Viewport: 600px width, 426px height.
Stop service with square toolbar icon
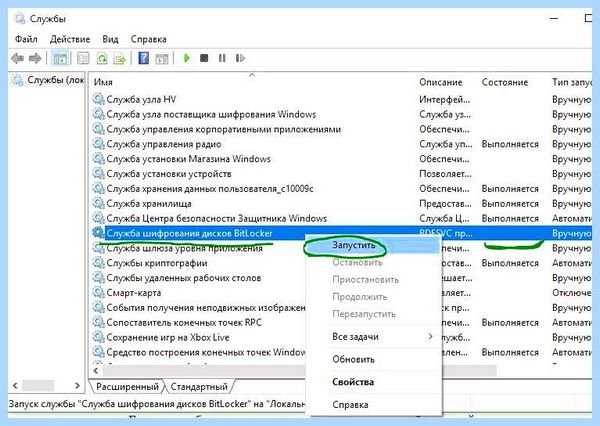[204, 58]
